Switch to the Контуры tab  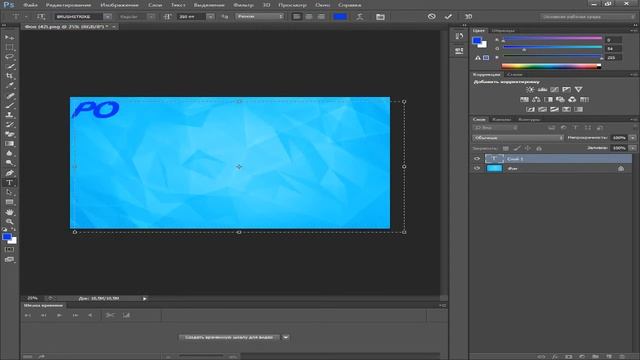[529, 120]
